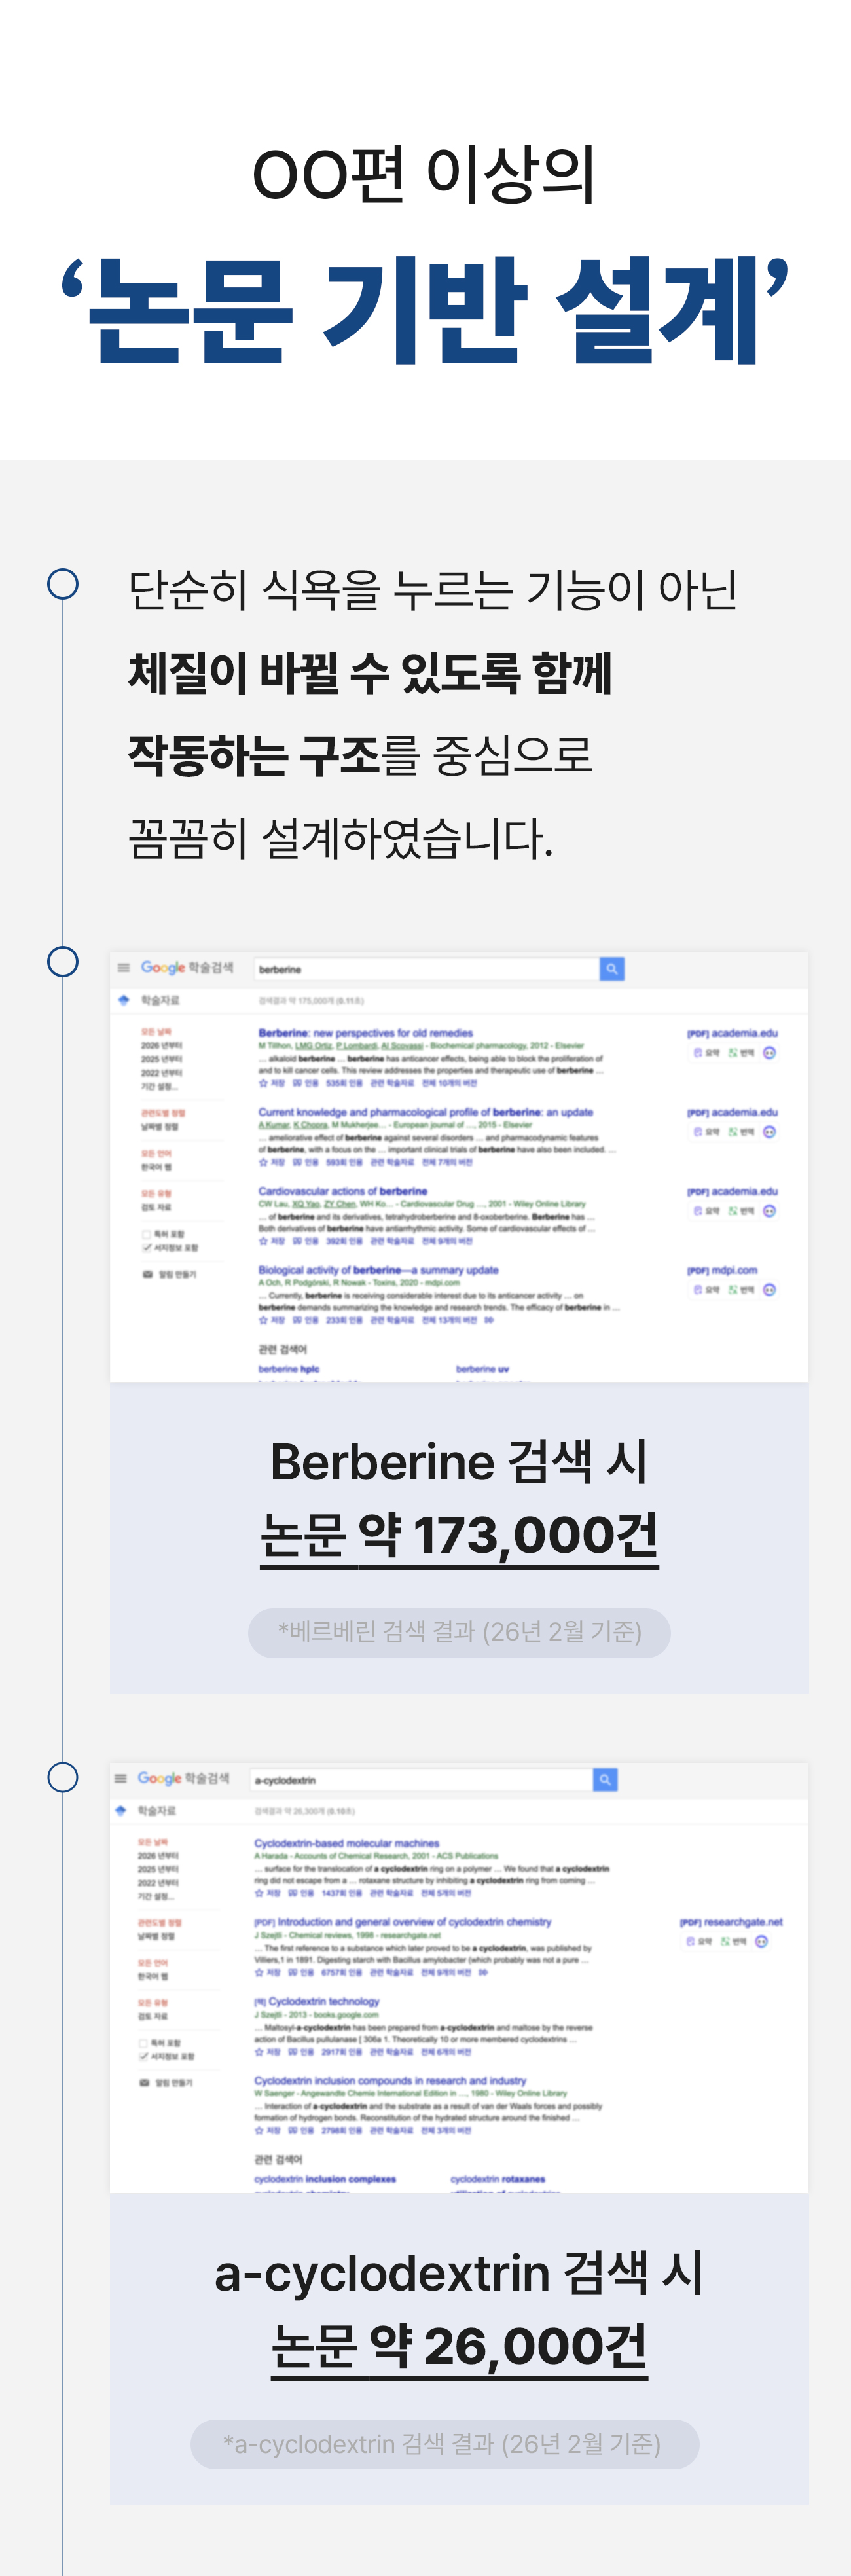Open 'Berberine: new perspectives for old remedies' link
The width and height of the screenshot is (851, 2576).
365,1033
